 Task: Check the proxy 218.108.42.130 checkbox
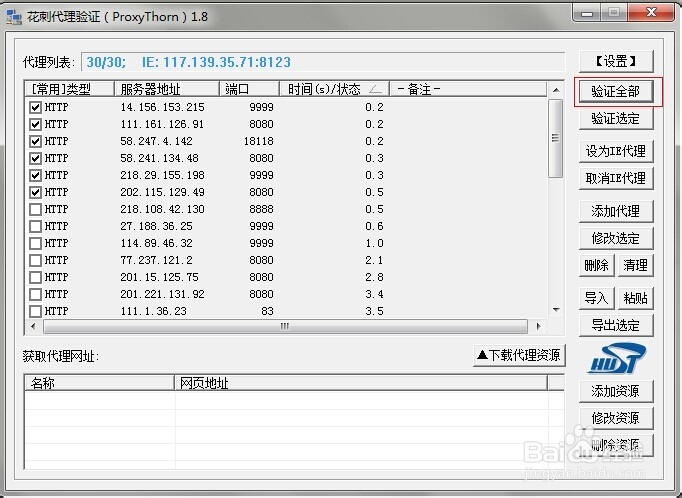coord(35,209)
